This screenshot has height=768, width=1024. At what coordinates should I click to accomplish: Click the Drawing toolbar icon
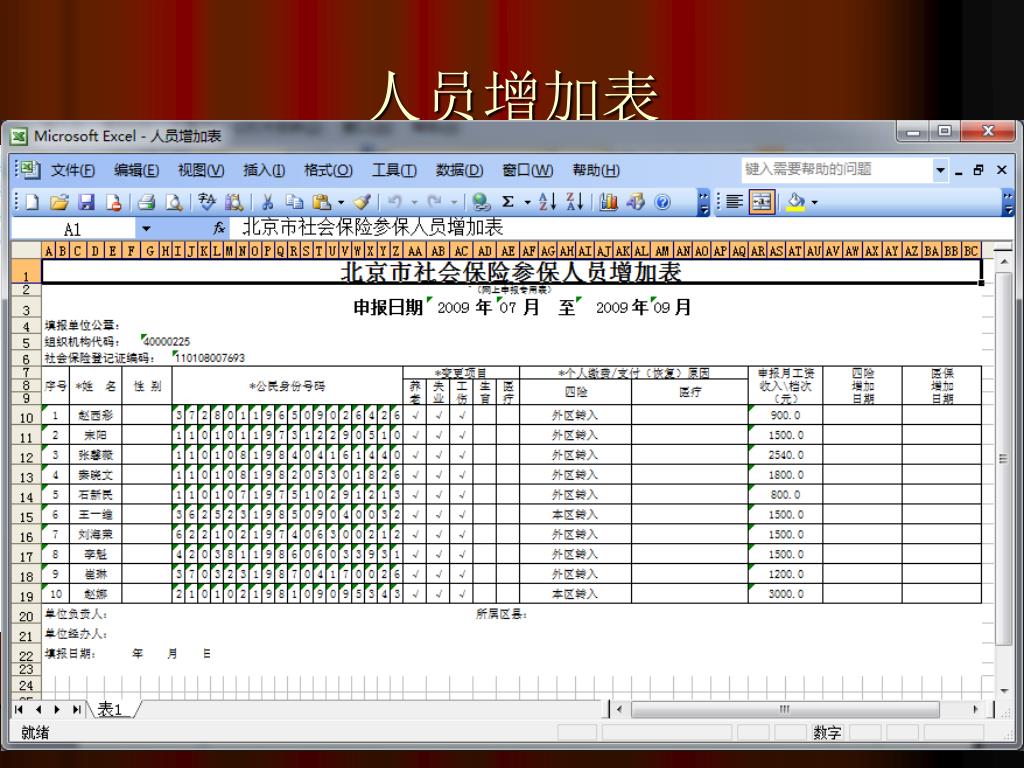tap(635, 202)
